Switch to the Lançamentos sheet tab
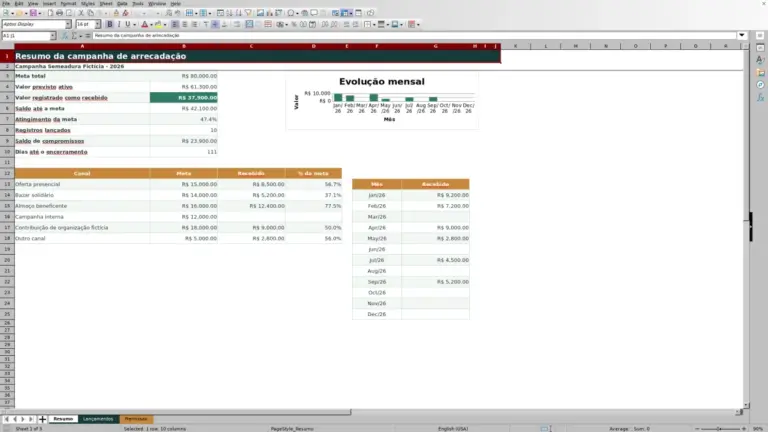The height and width of the screenshot is (432, 768). pyautogui.click(x=98, y=419)
